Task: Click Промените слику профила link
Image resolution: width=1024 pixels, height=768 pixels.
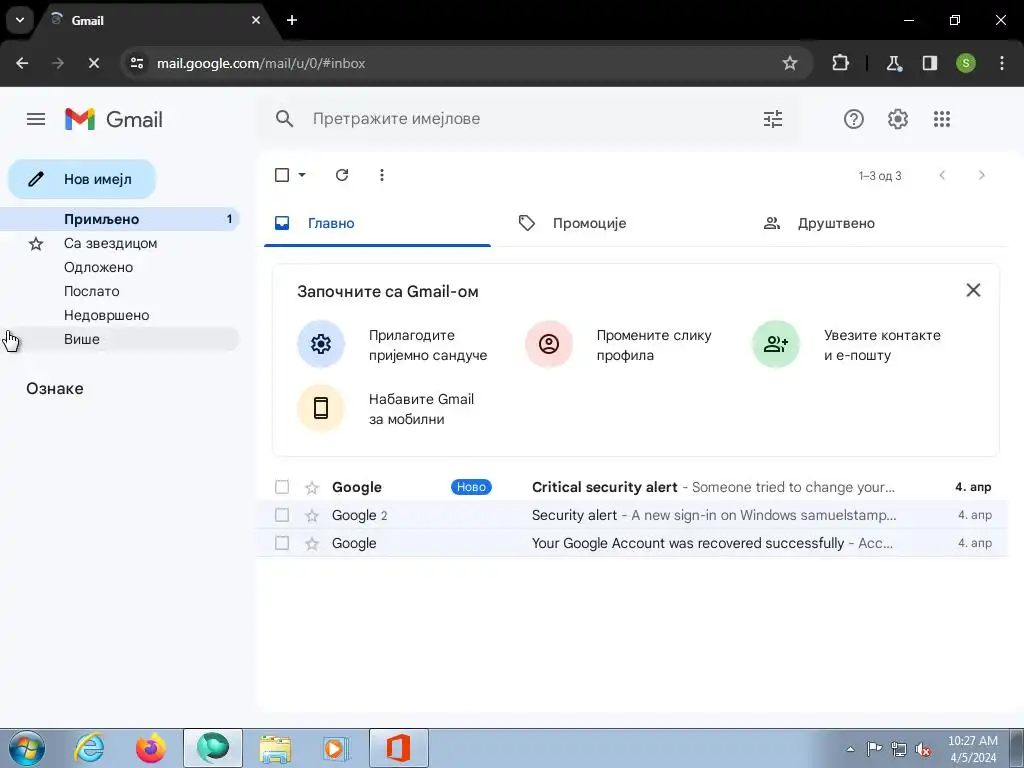Action: pyautogui.click(x=654, y=345)
